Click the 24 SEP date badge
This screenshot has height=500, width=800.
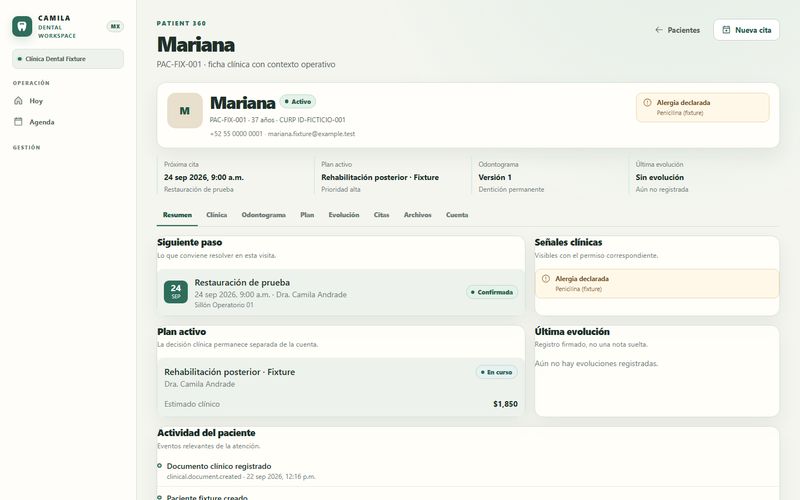(x=176, y=292)
